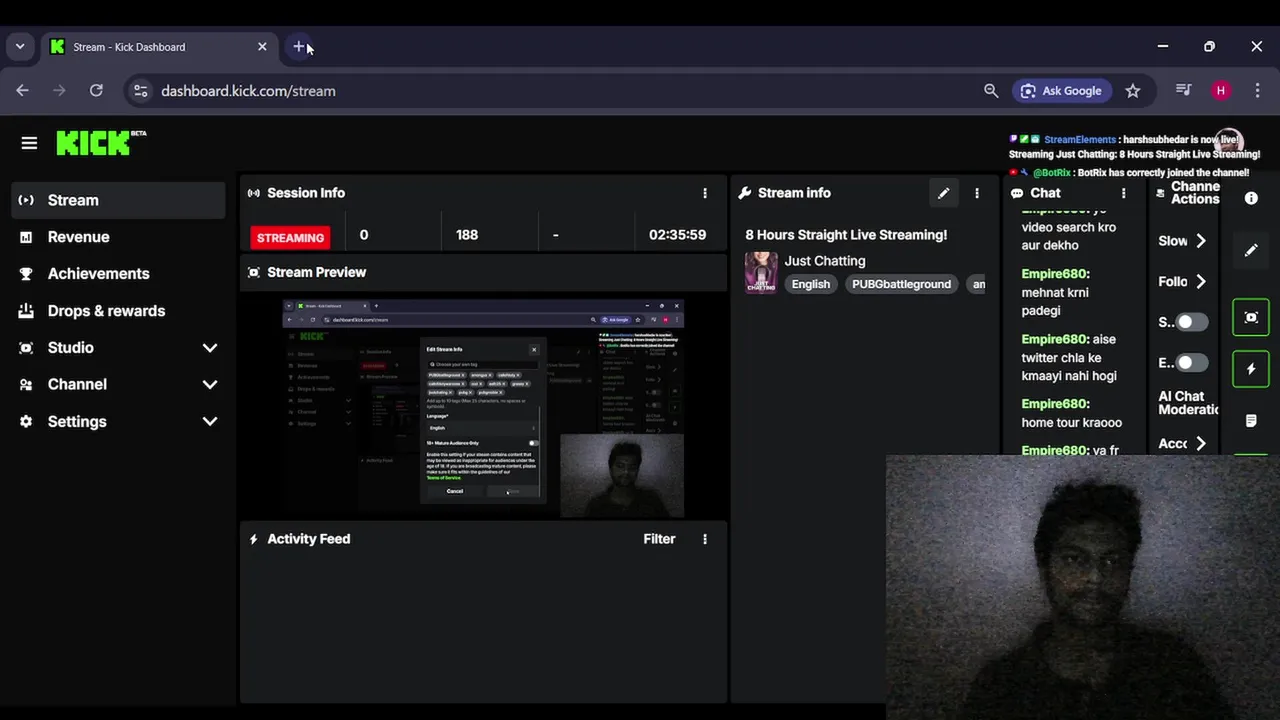Open Drops & rewards in the sidebar
Viewport: 1280px width, 720px height.
click(119, 311)
